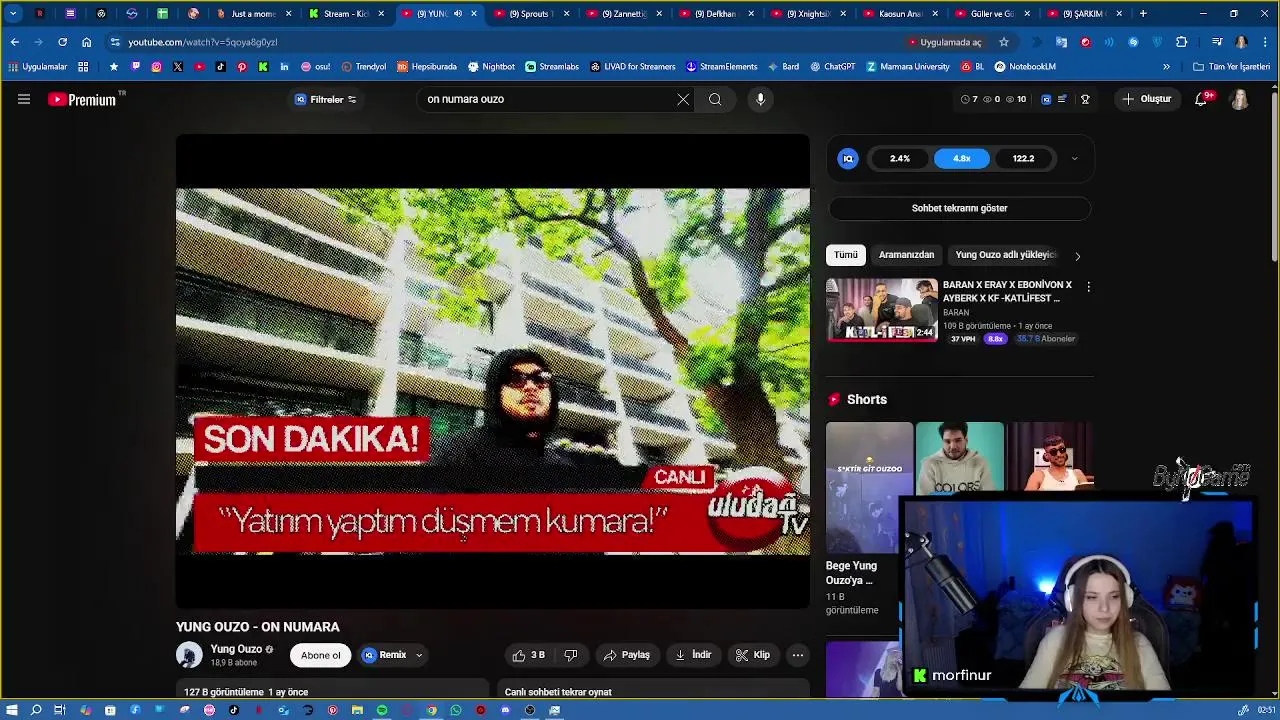Viewport: 1280px width, 720px height.
Task: Open BARAN X ERAY X EBONİVON video title
Action: pos(1007,291)
